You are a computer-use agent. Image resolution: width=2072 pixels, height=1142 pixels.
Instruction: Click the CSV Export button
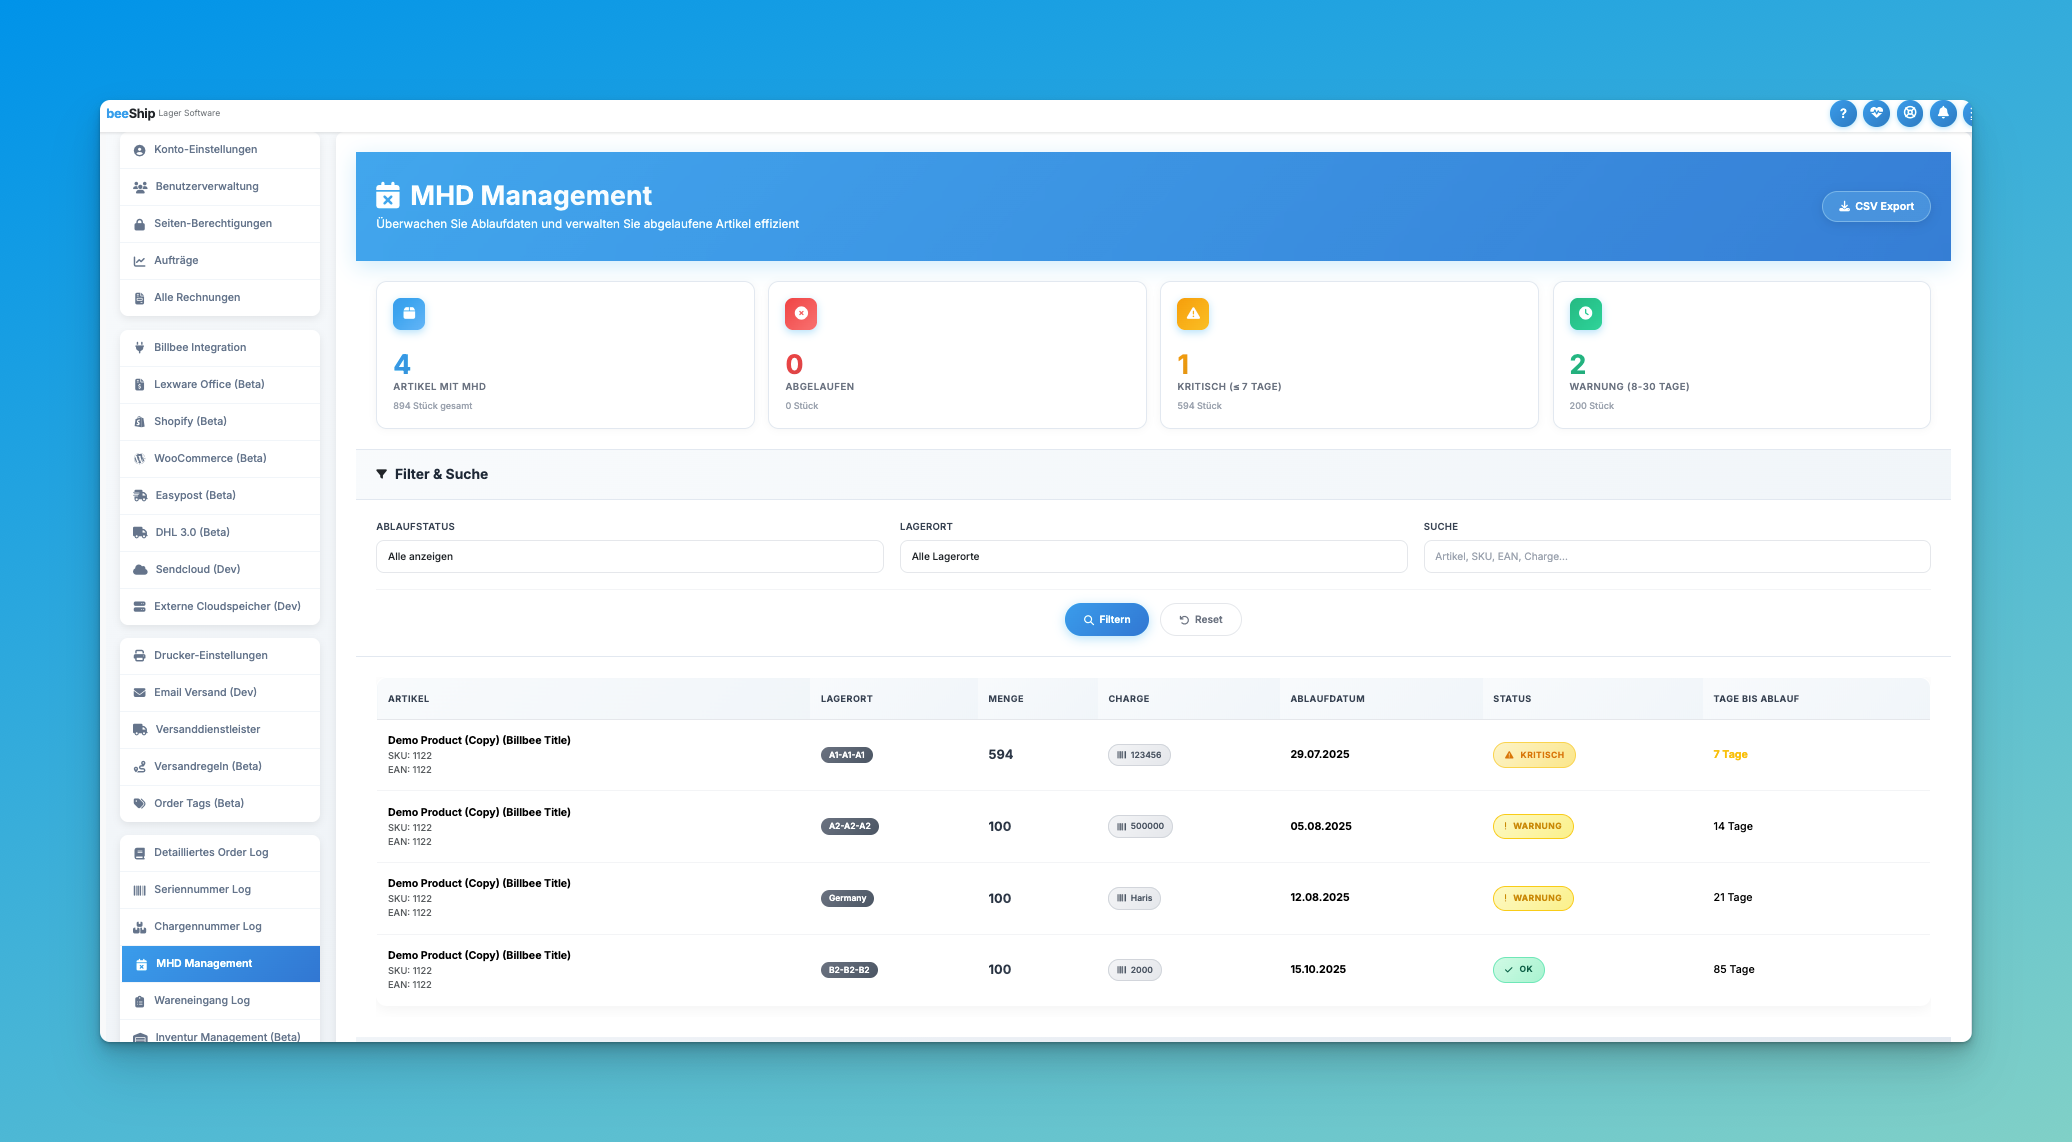pos(1875,207)
